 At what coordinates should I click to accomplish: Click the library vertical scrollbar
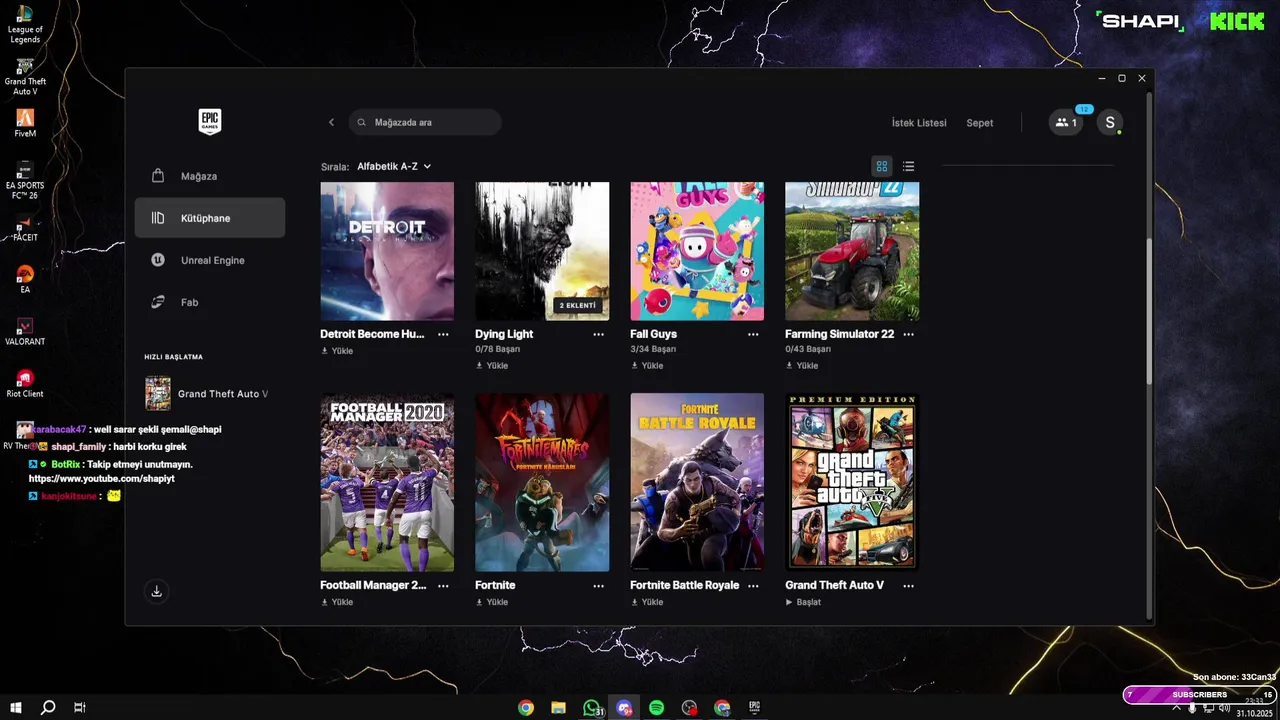coord(1149,311)
